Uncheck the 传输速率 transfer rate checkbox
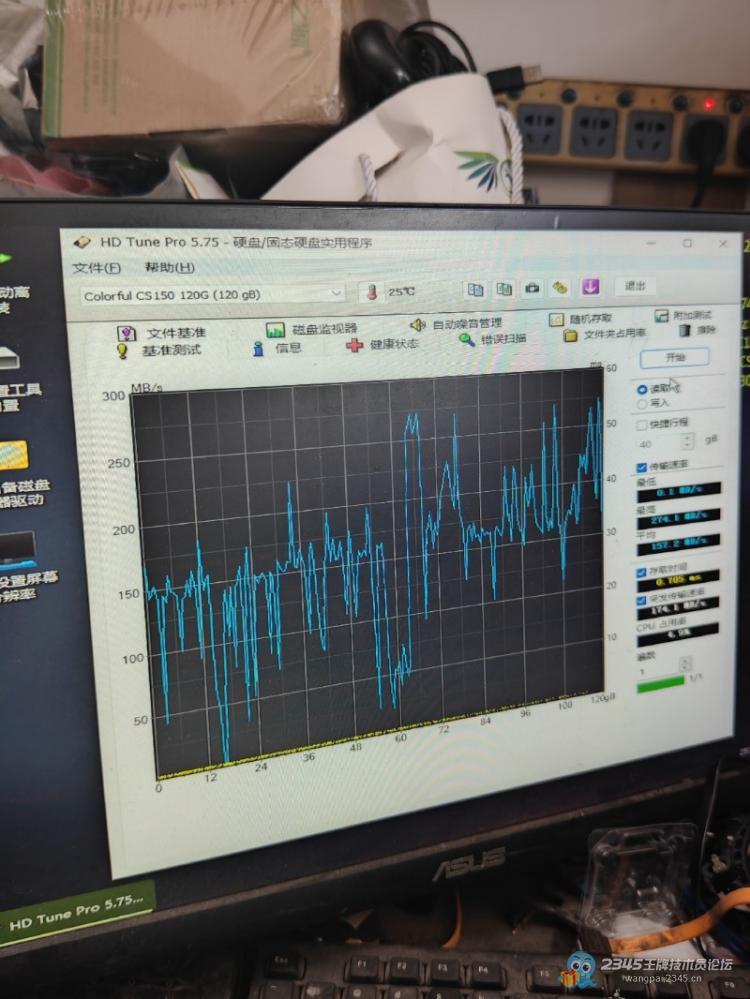 (642, 467)
